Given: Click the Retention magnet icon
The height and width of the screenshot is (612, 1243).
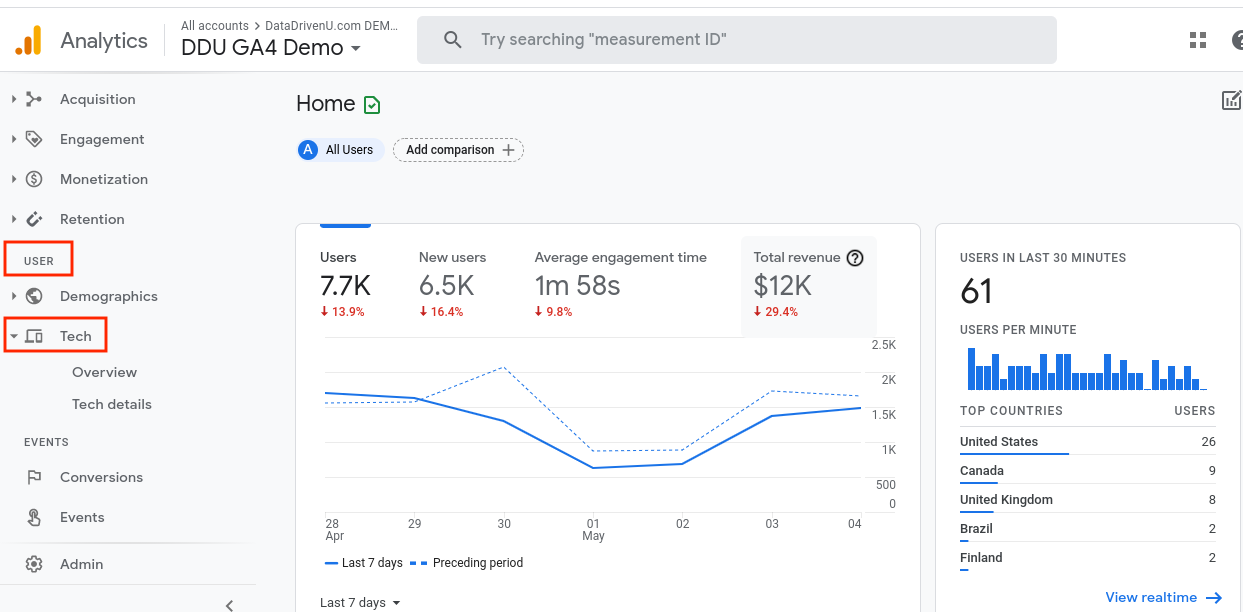Looking at the screenshot, I should tap(34, 219).
